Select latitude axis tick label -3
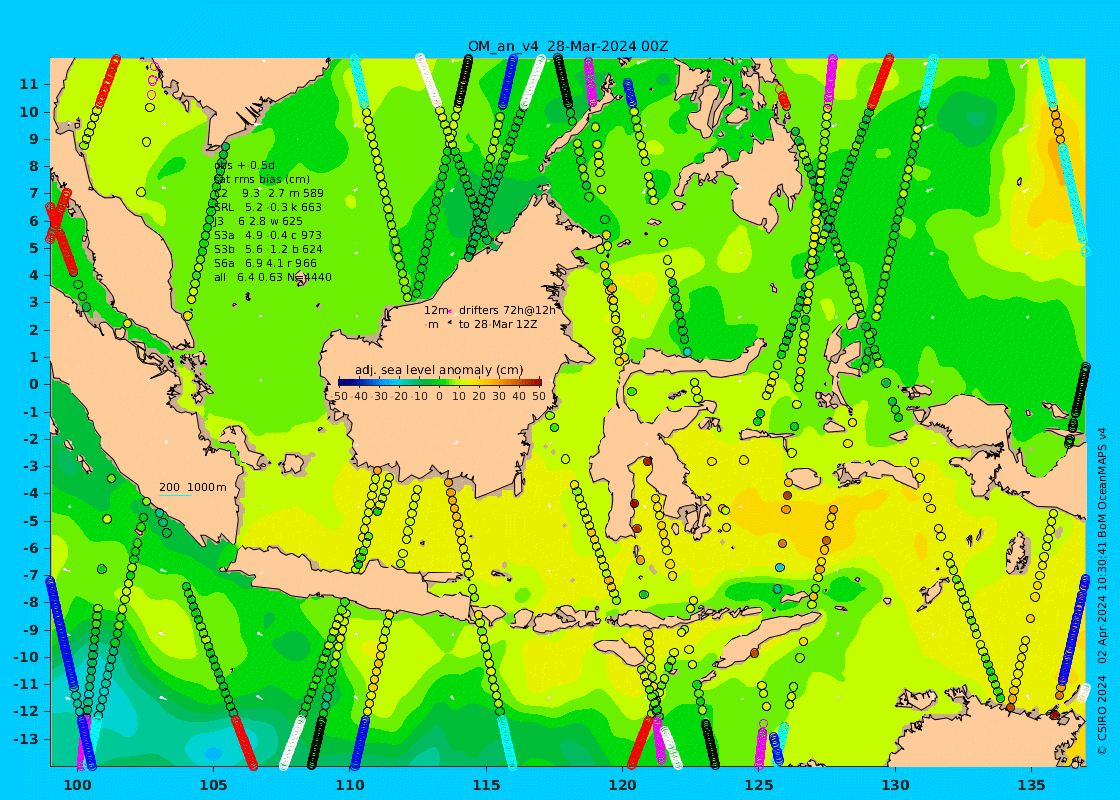Image resolution: width=1120 pixels, height=800 pixels. click(x=31, y=466)
